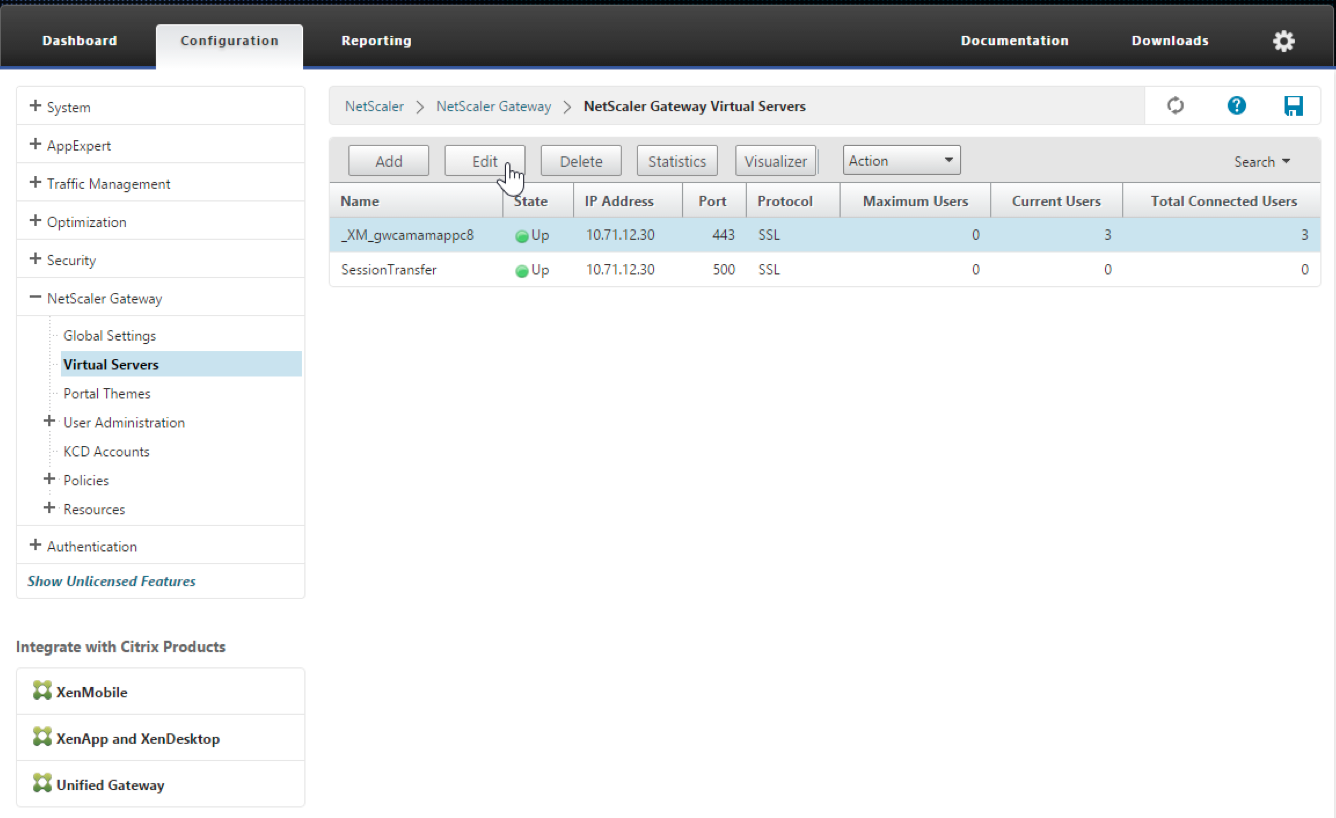This screenshot has height=818, width=1336.
Task: Open the settings gear icon
Action: pos(1283,41)
